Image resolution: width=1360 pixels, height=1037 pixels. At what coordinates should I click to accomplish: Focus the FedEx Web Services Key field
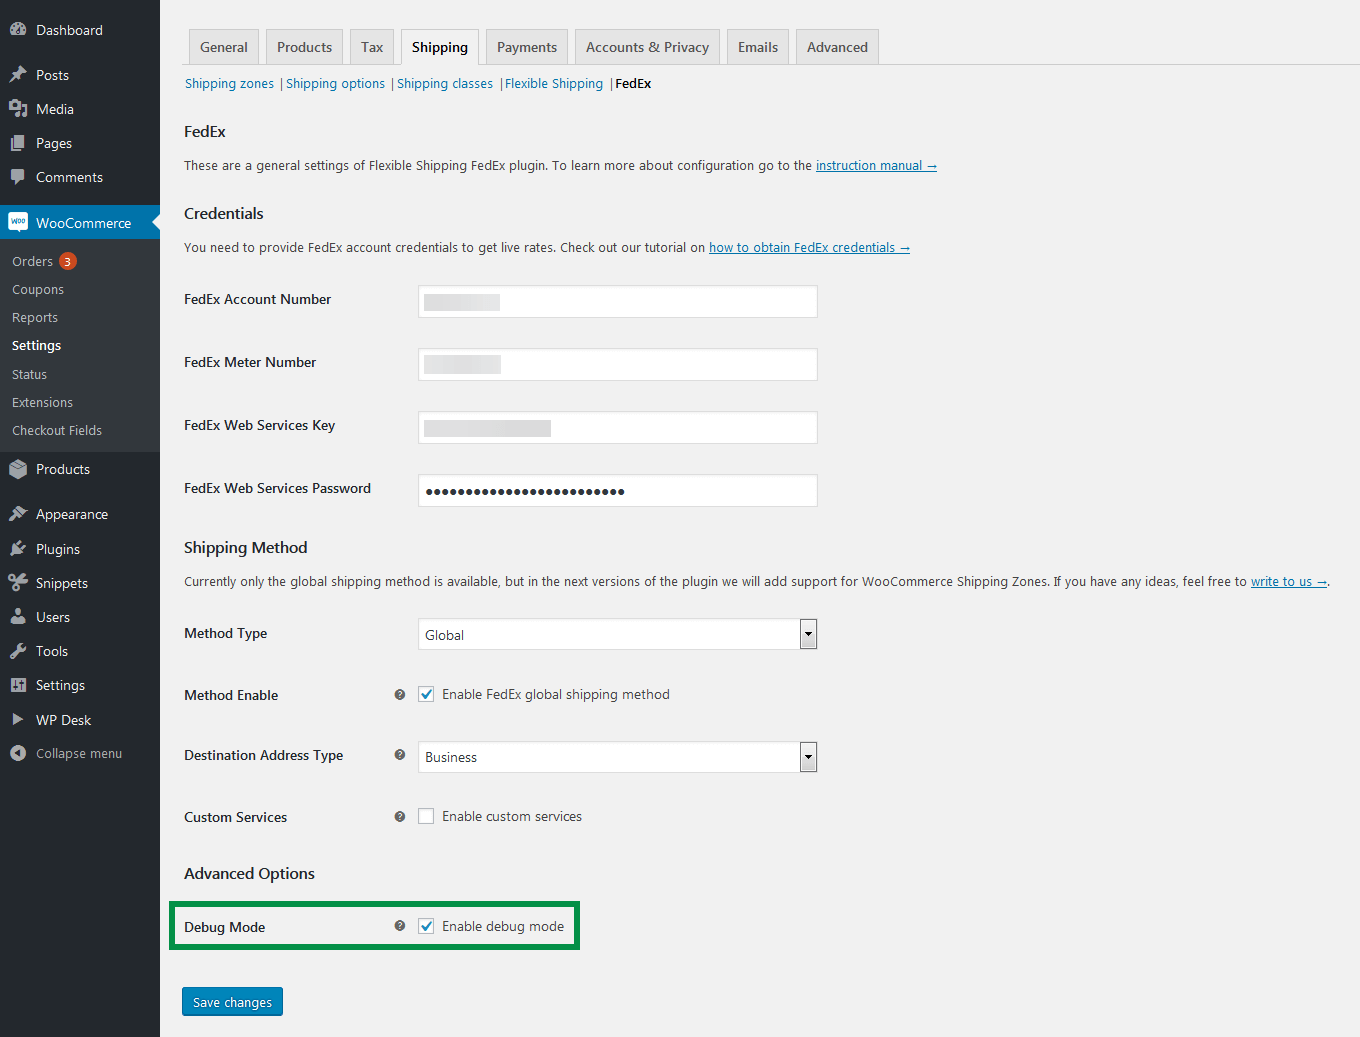pos(617,427)
